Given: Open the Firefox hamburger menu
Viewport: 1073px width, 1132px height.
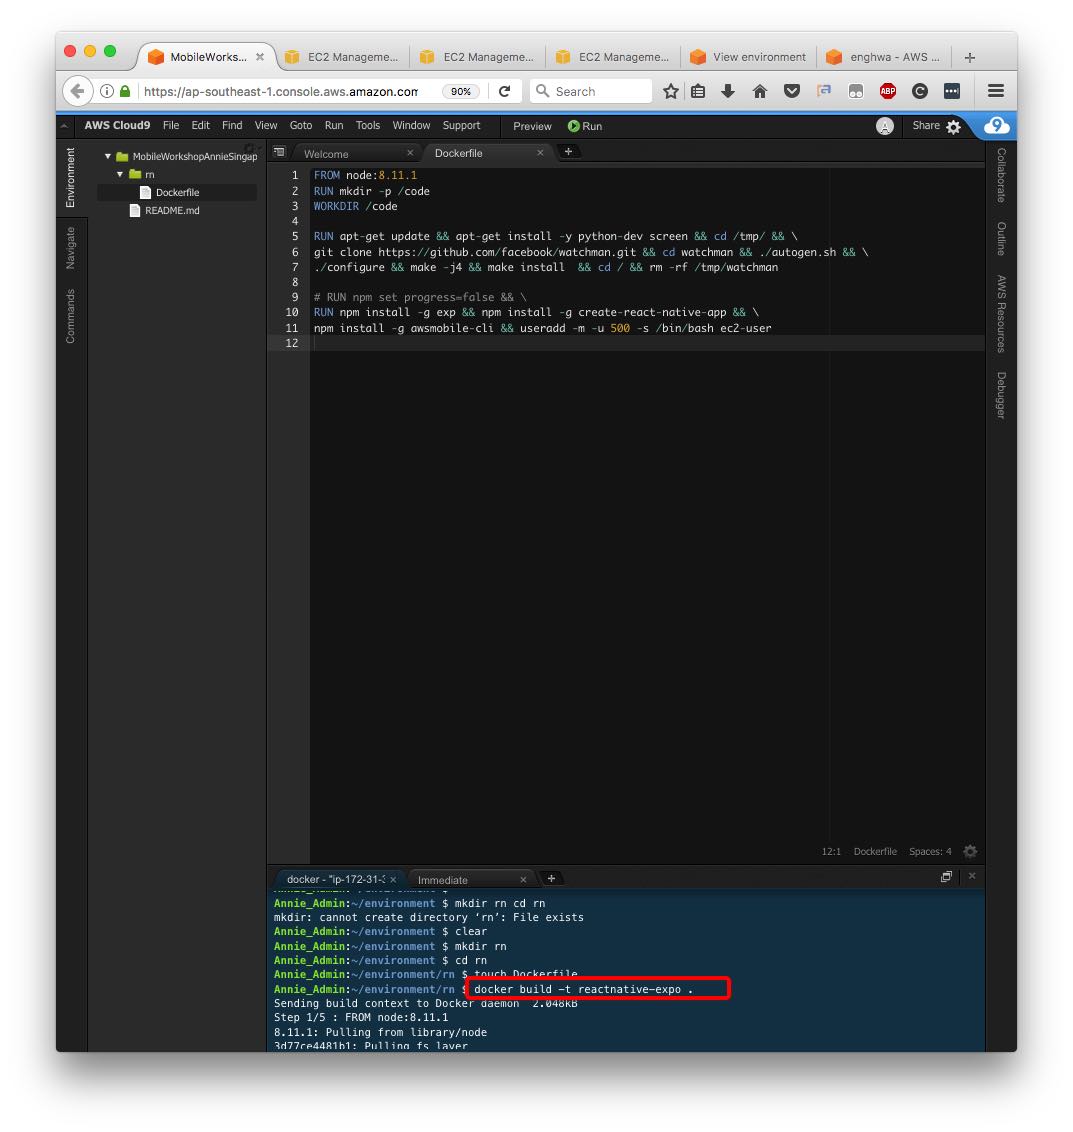Looking at the screenshot, I should (996, 91).
